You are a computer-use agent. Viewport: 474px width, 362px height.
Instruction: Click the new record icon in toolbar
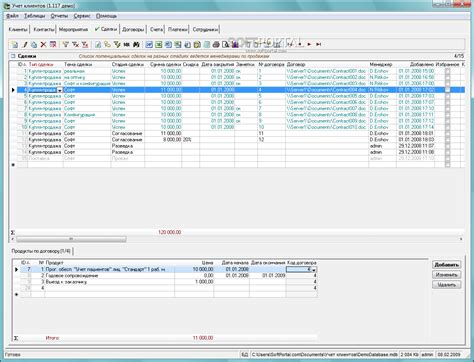15,44
